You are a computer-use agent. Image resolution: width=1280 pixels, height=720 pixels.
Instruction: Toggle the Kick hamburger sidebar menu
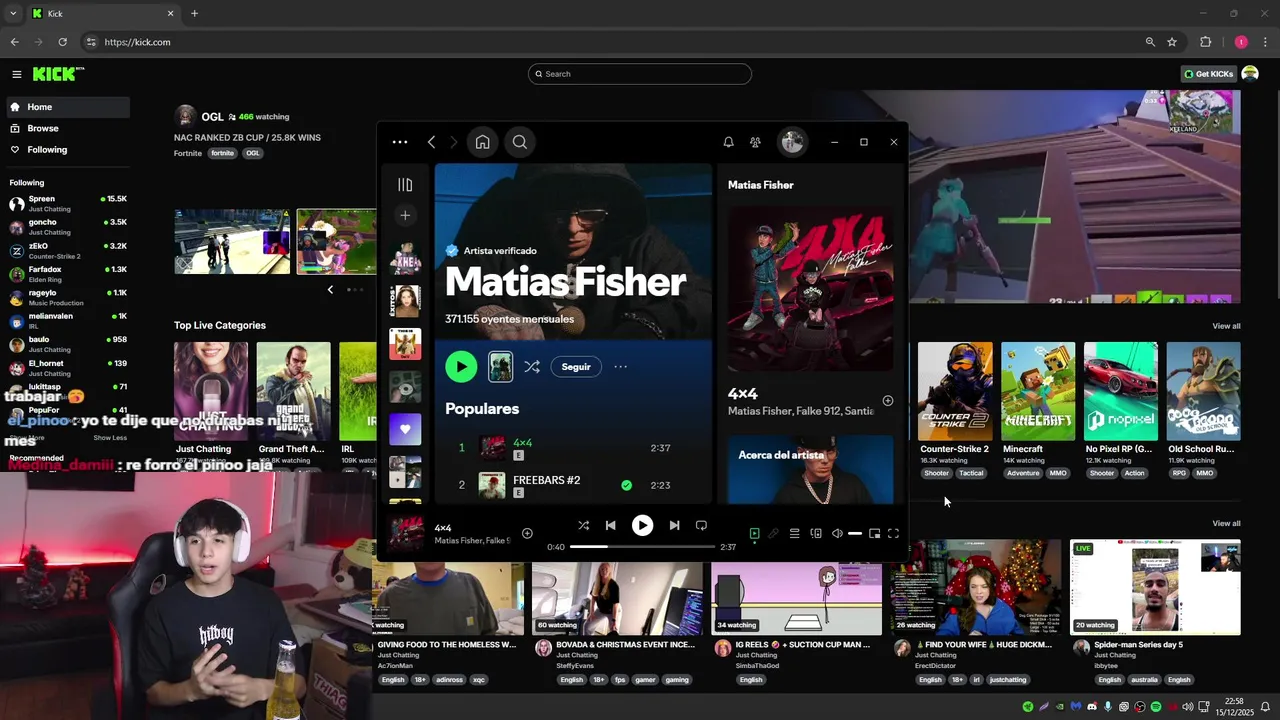pos(17,74)
